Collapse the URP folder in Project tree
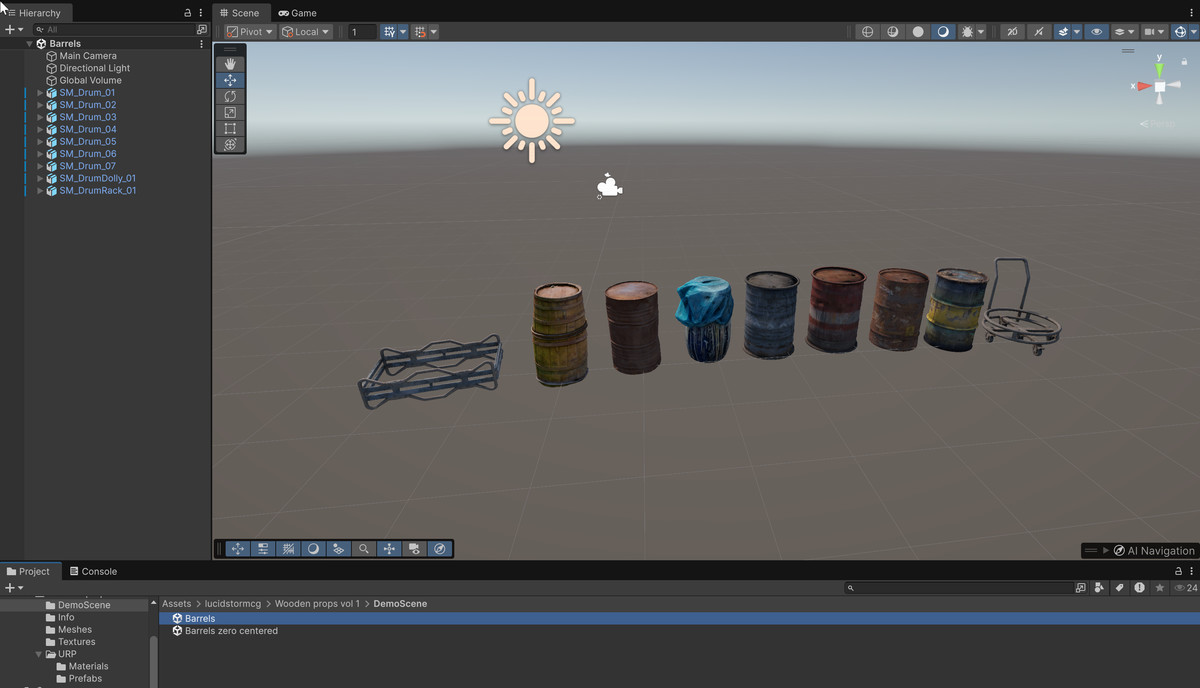 click(x=39, y=654)
